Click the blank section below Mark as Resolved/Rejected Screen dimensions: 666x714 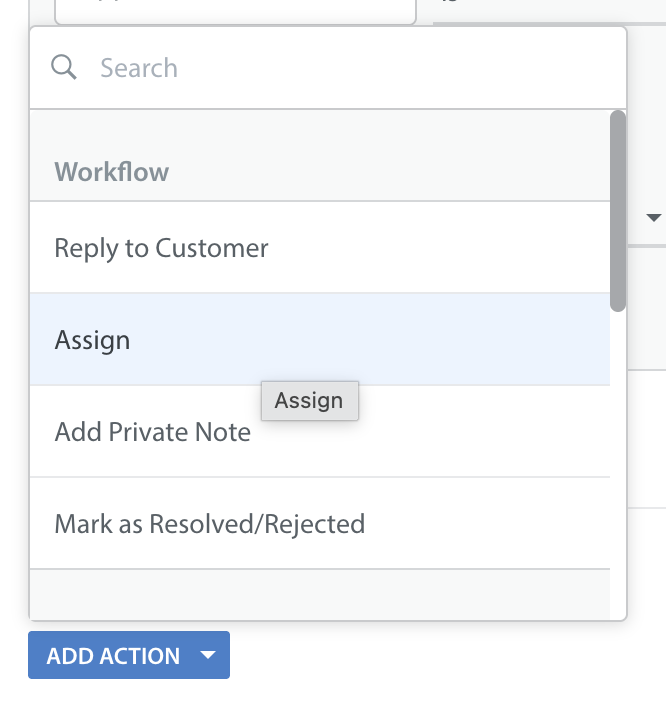[x=320, y=594]
